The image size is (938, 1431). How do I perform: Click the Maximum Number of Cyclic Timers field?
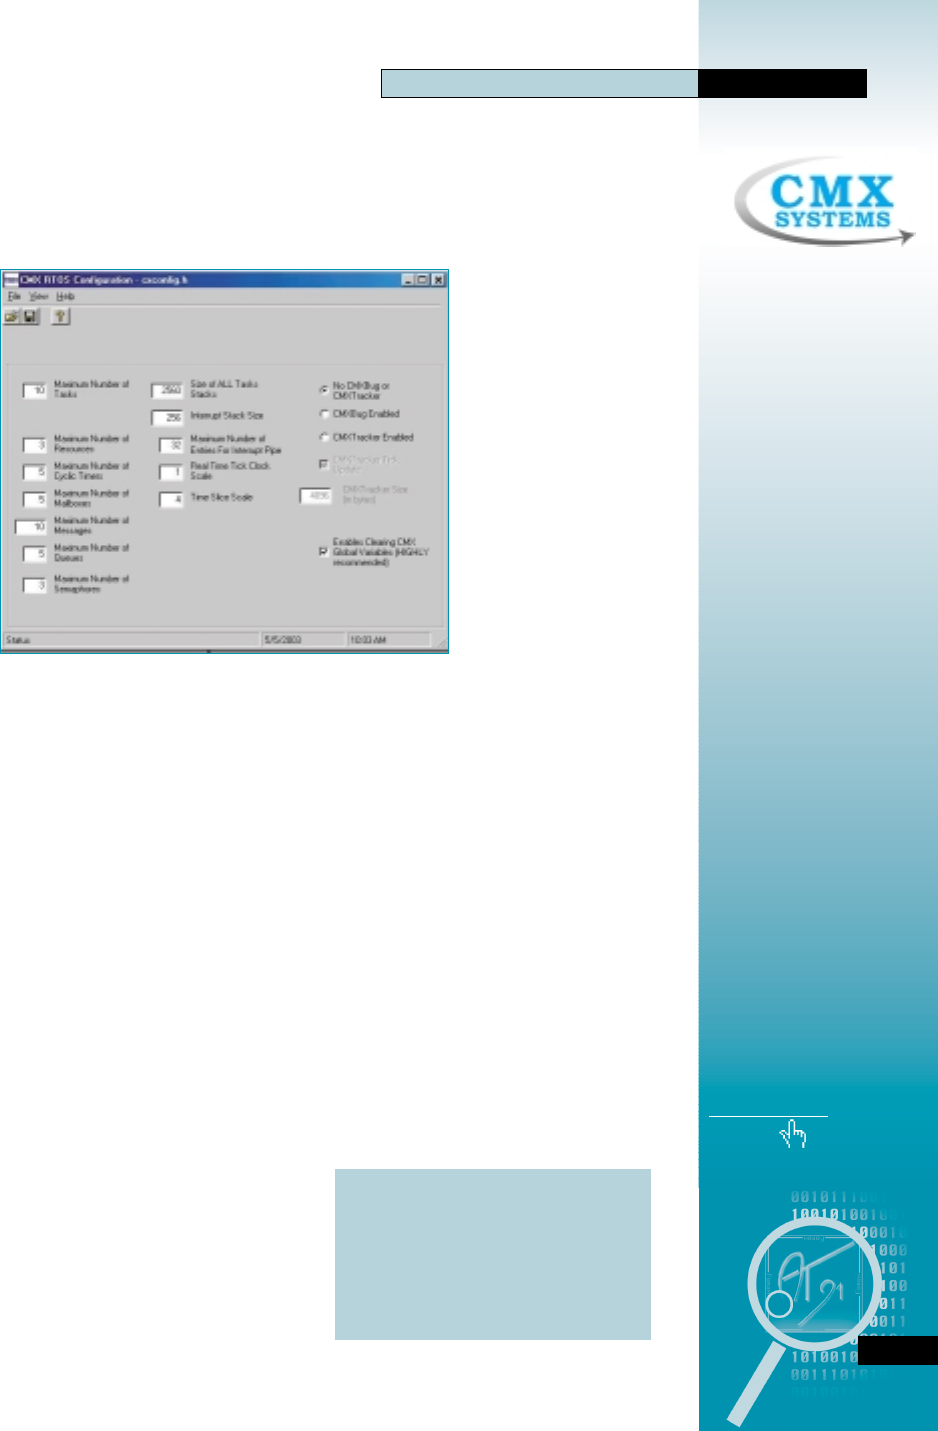(35, 472)
